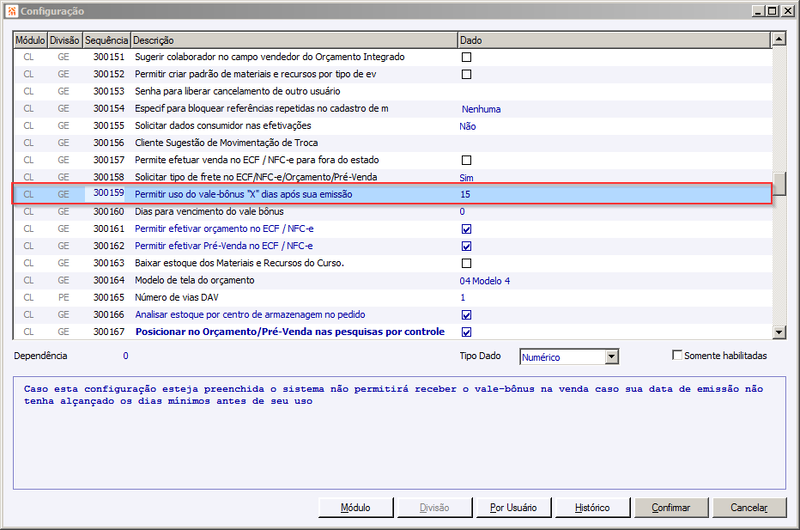Maximize the Configuração window
The image size is (800, 530).
pos(772,11)
